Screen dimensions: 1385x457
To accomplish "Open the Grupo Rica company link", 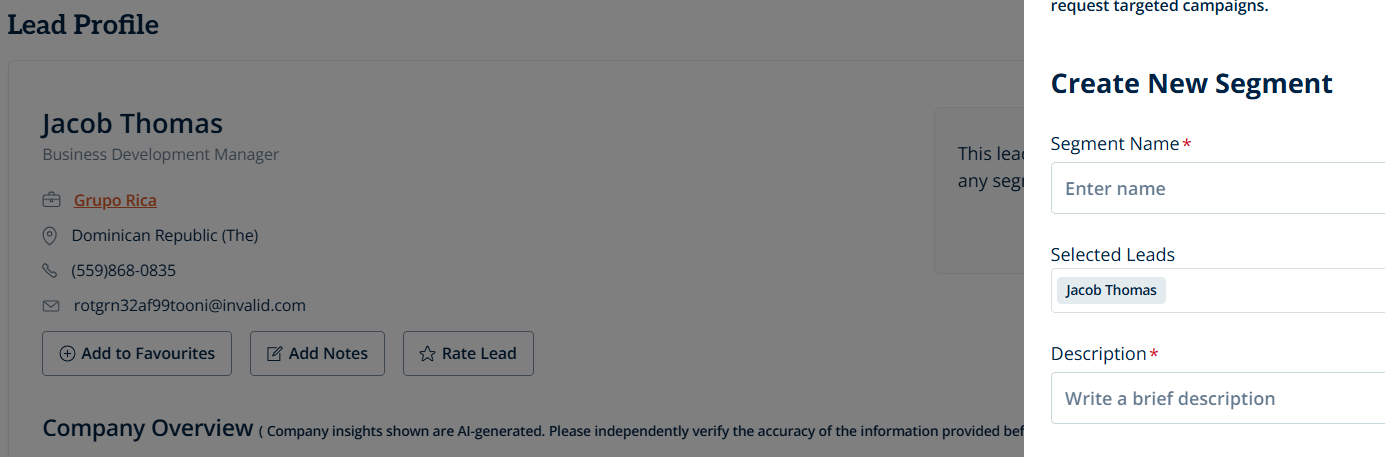I will 115,200.
